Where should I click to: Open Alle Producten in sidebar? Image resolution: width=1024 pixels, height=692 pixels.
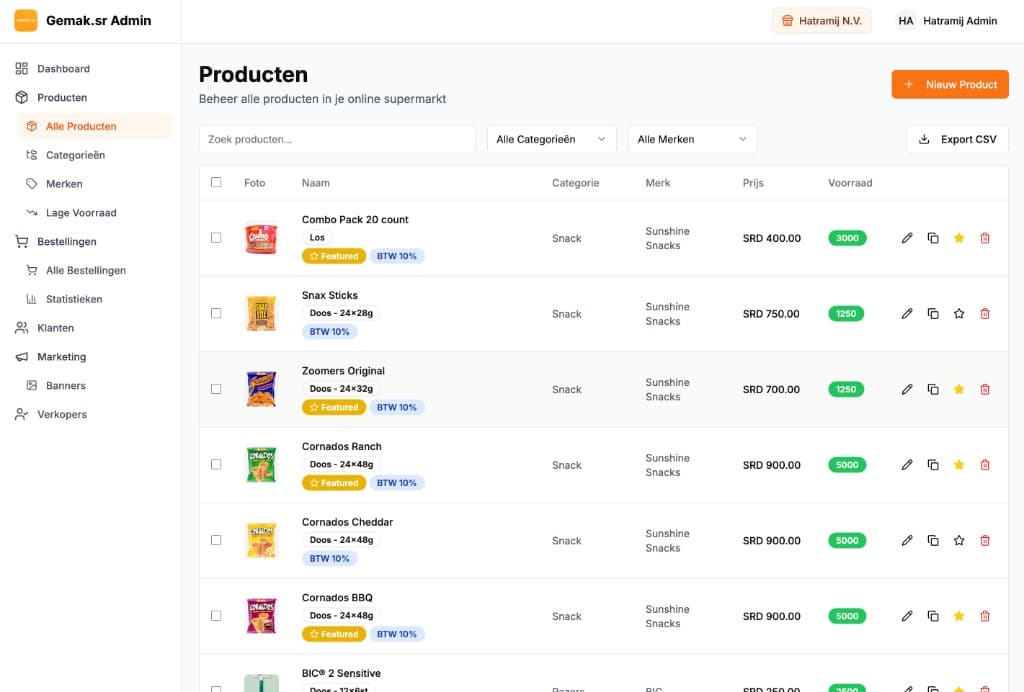95,126
